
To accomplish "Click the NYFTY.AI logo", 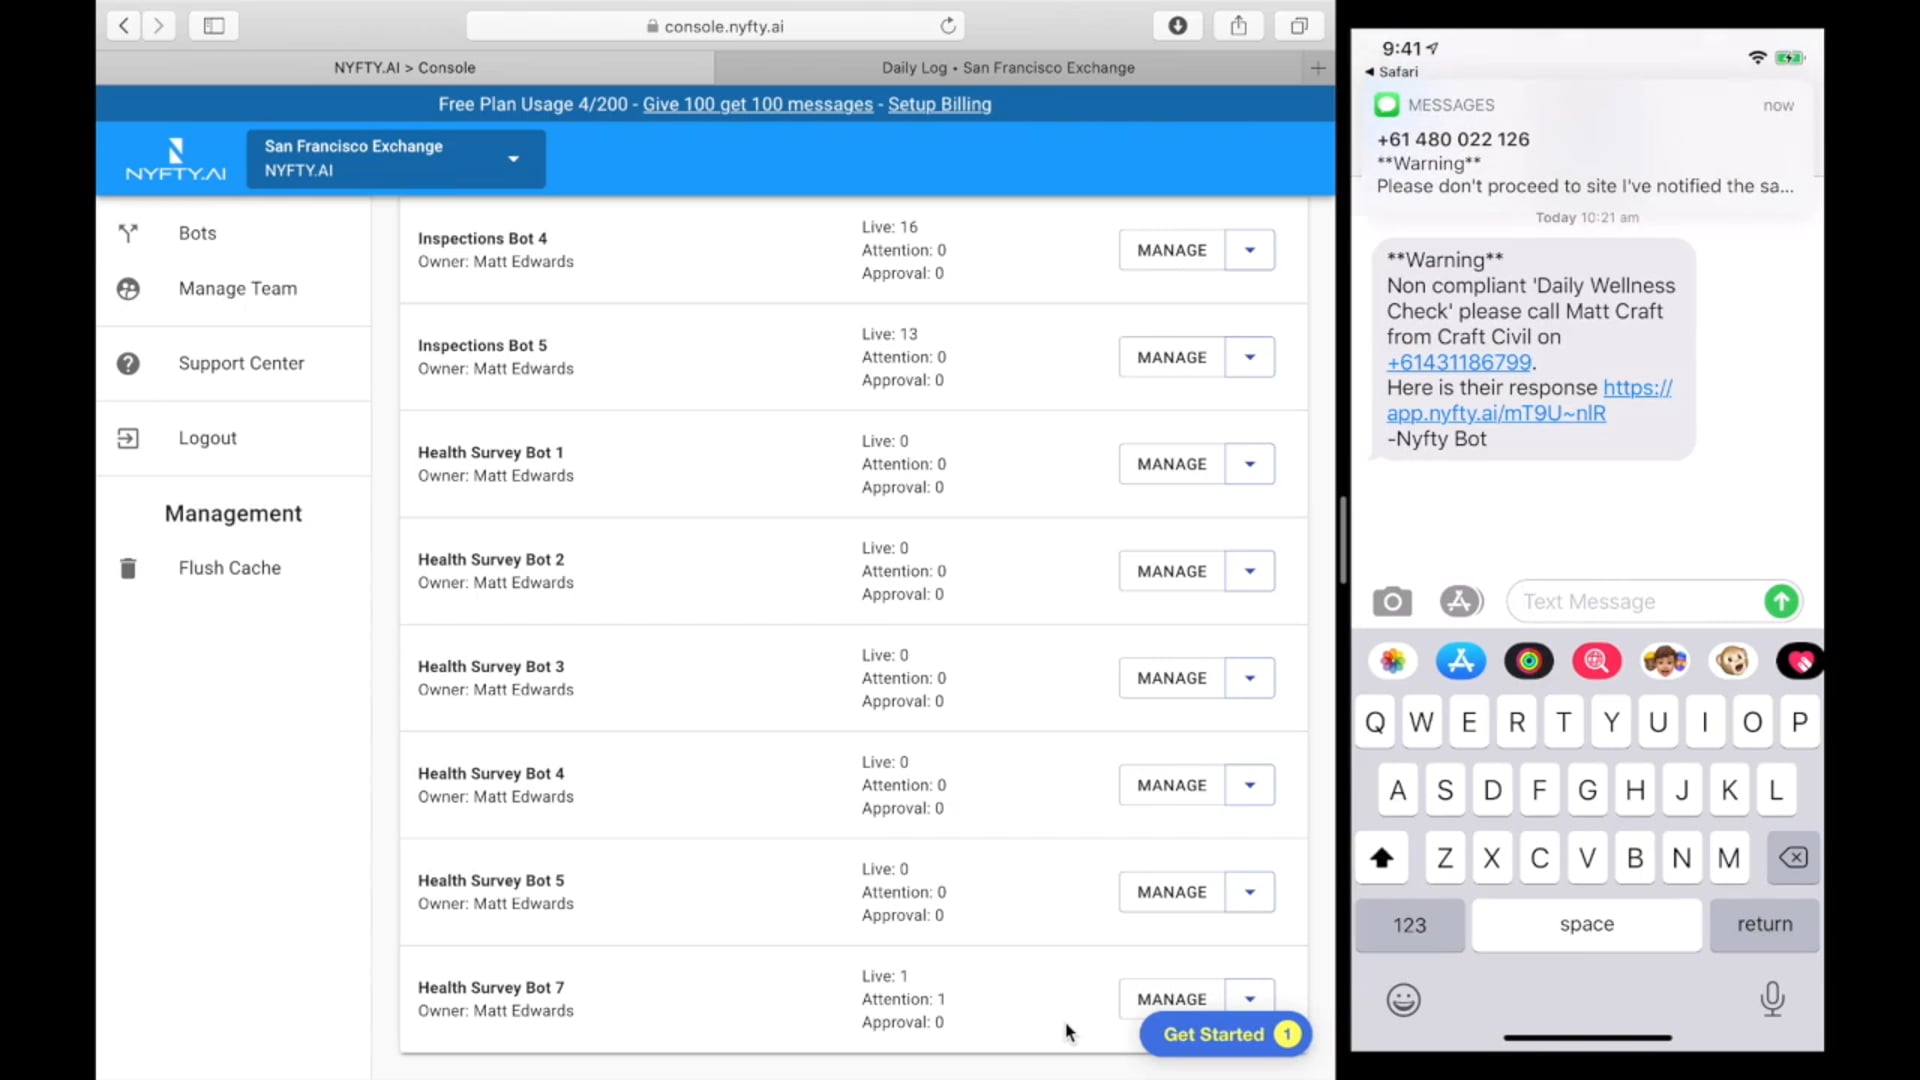I will click(x=175, y=159).
